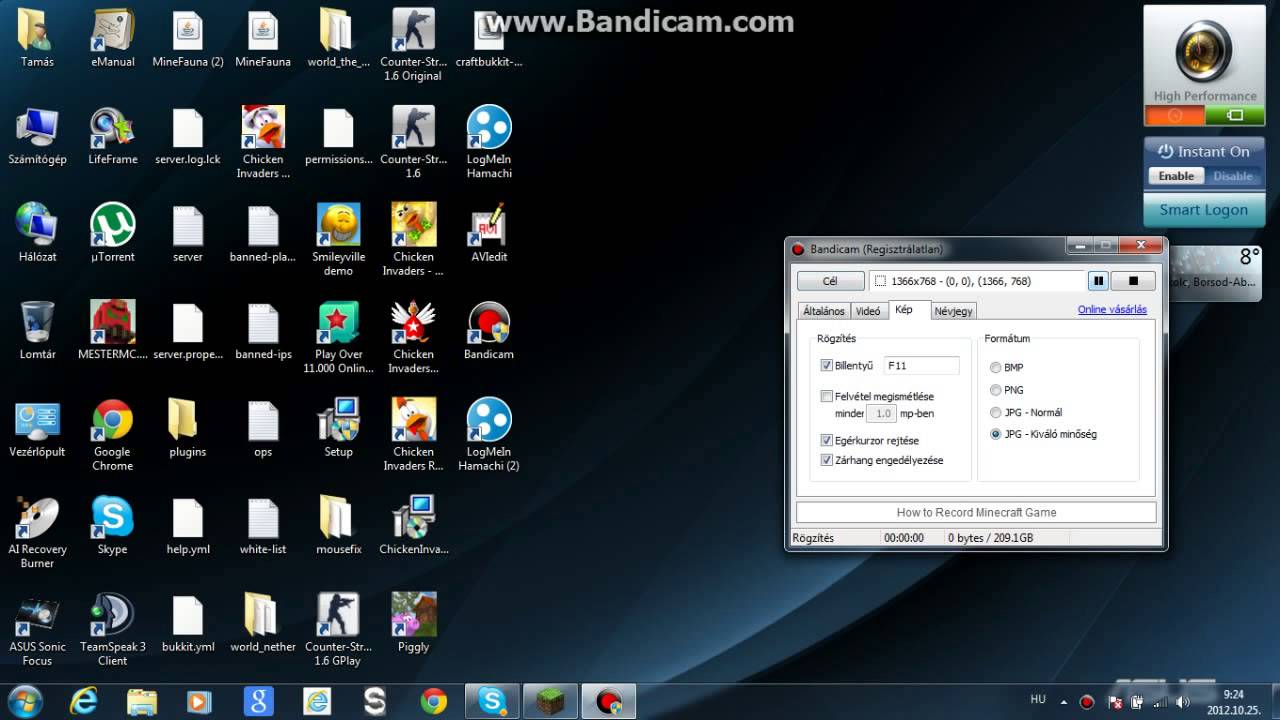
Task: Stop the Bandicam recording
Action: click(1133, 281)
